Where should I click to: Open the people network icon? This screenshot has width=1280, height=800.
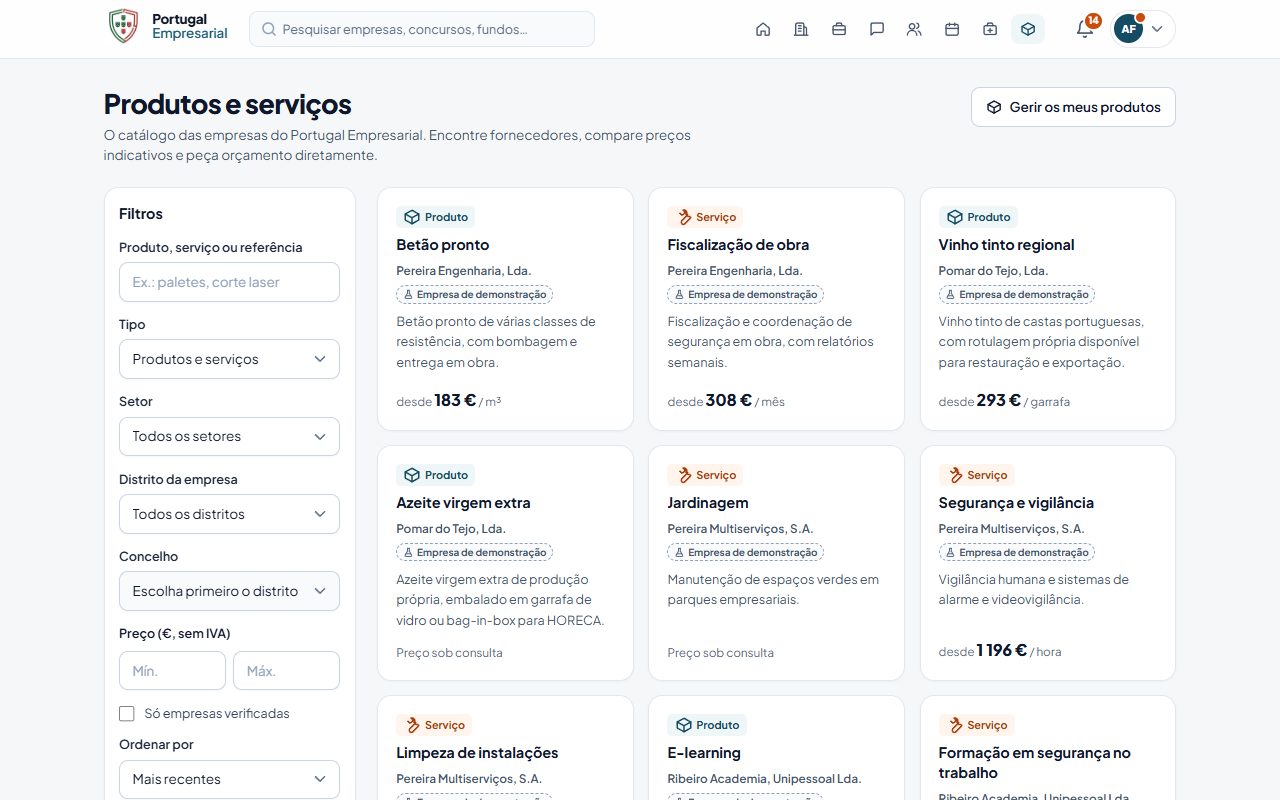tap(914, 29)
